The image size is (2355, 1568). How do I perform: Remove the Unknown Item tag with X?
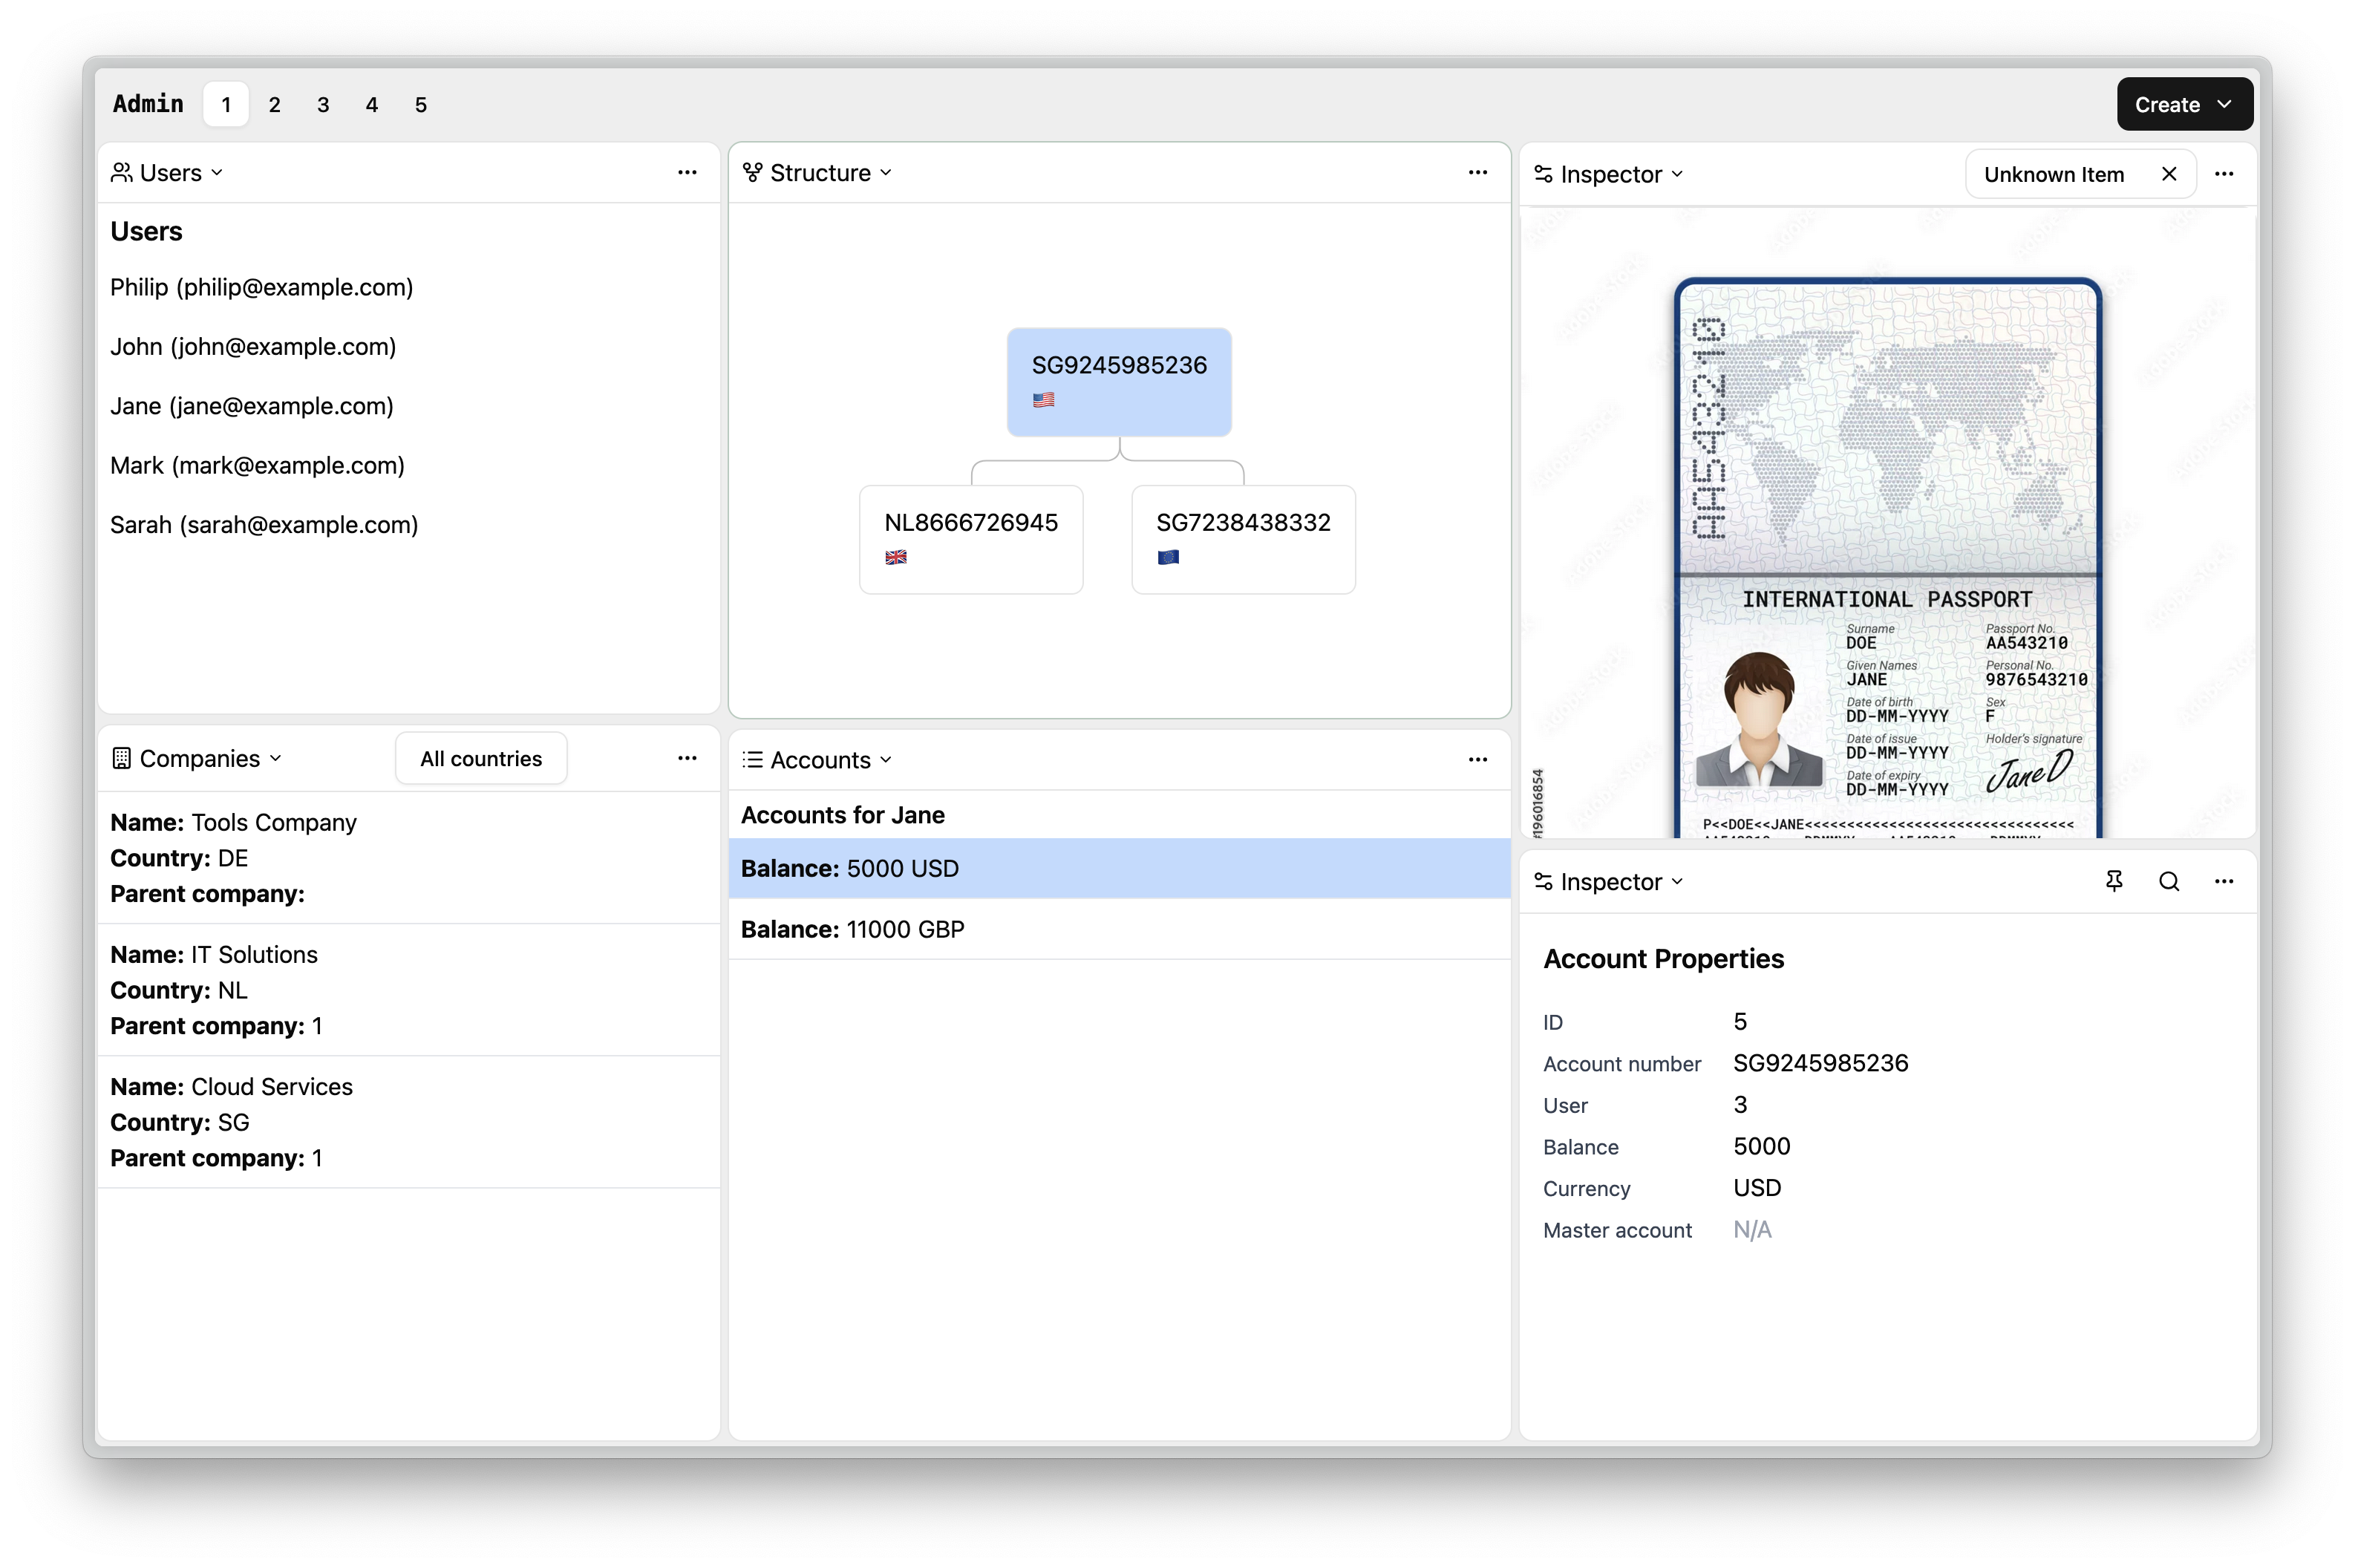2168,174
